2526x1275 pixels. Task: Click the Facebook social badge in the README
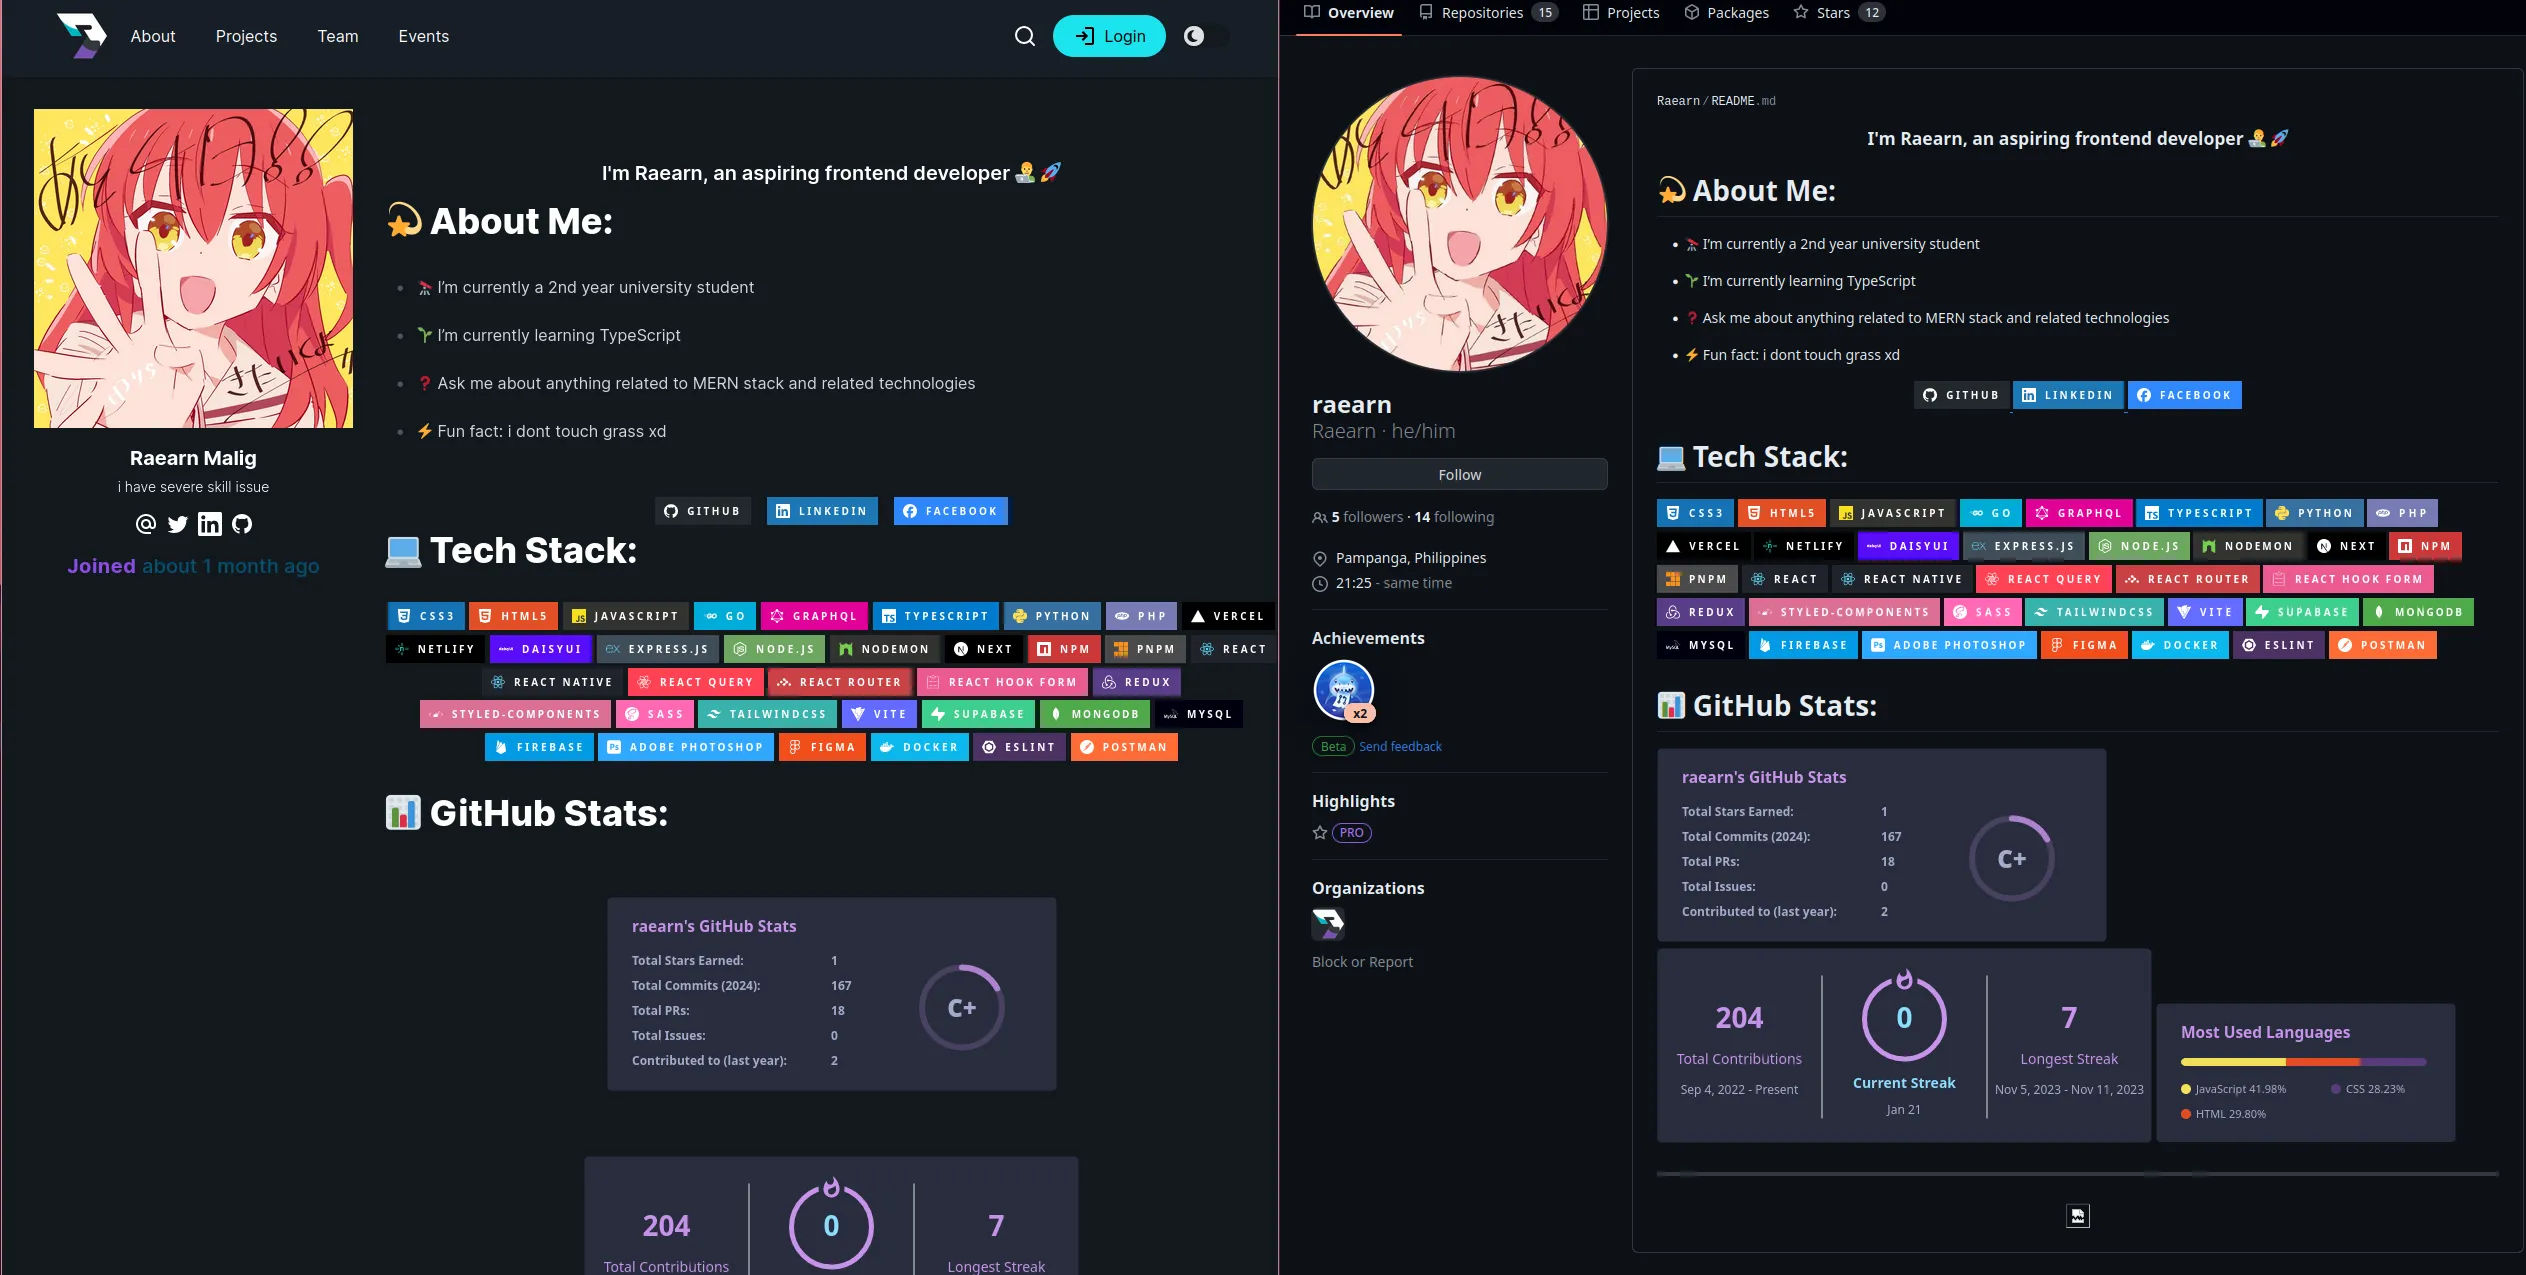pos(2184,394)
